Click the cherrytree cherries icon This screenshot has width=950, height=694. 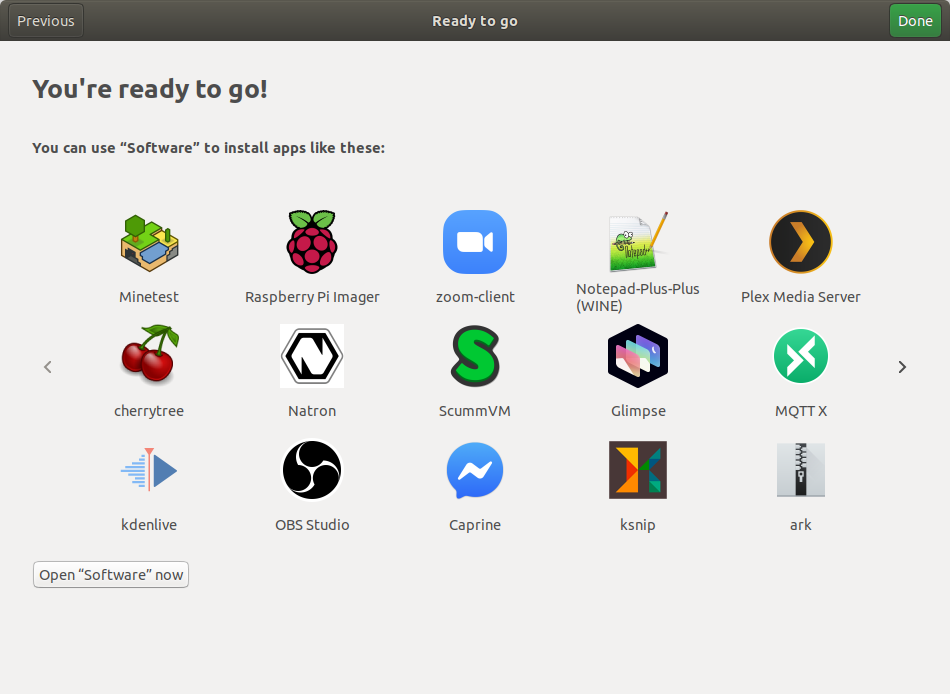[x=150, y=355]
